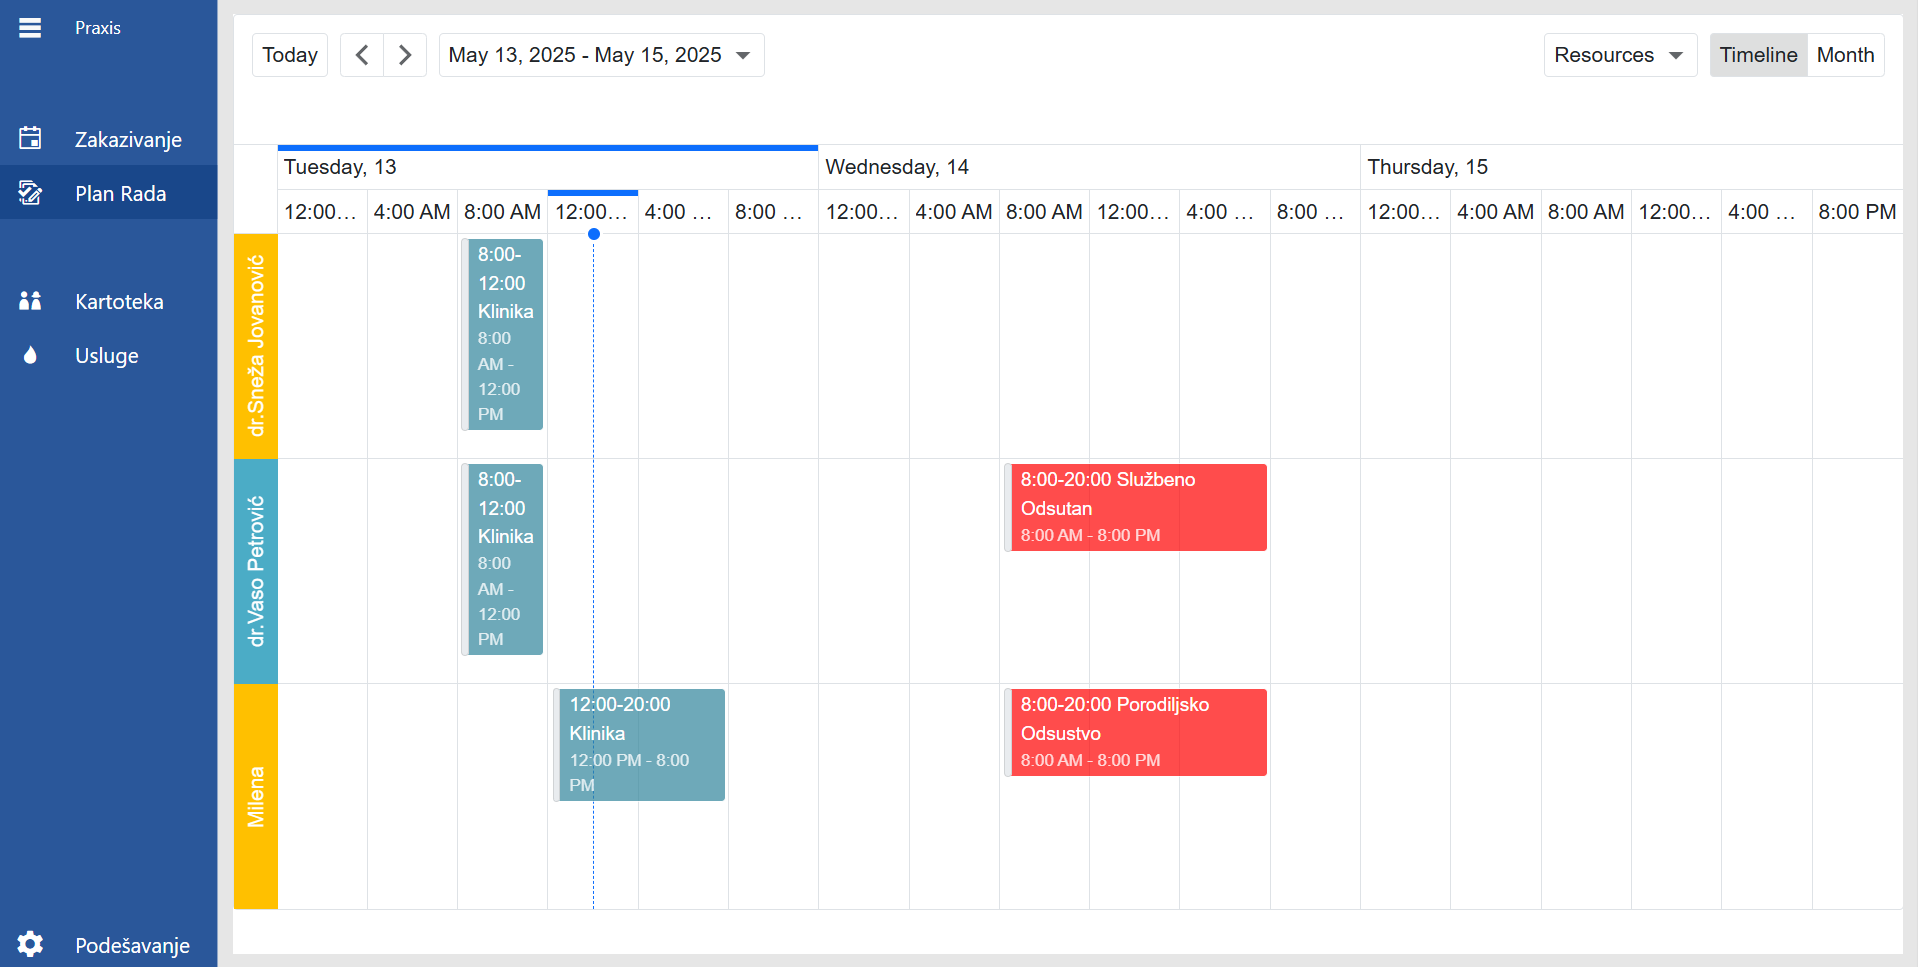Click the Usluge droplet icon
This screenshot has height=967, width=1918.
pyautogui.click(x=30, y=355)
